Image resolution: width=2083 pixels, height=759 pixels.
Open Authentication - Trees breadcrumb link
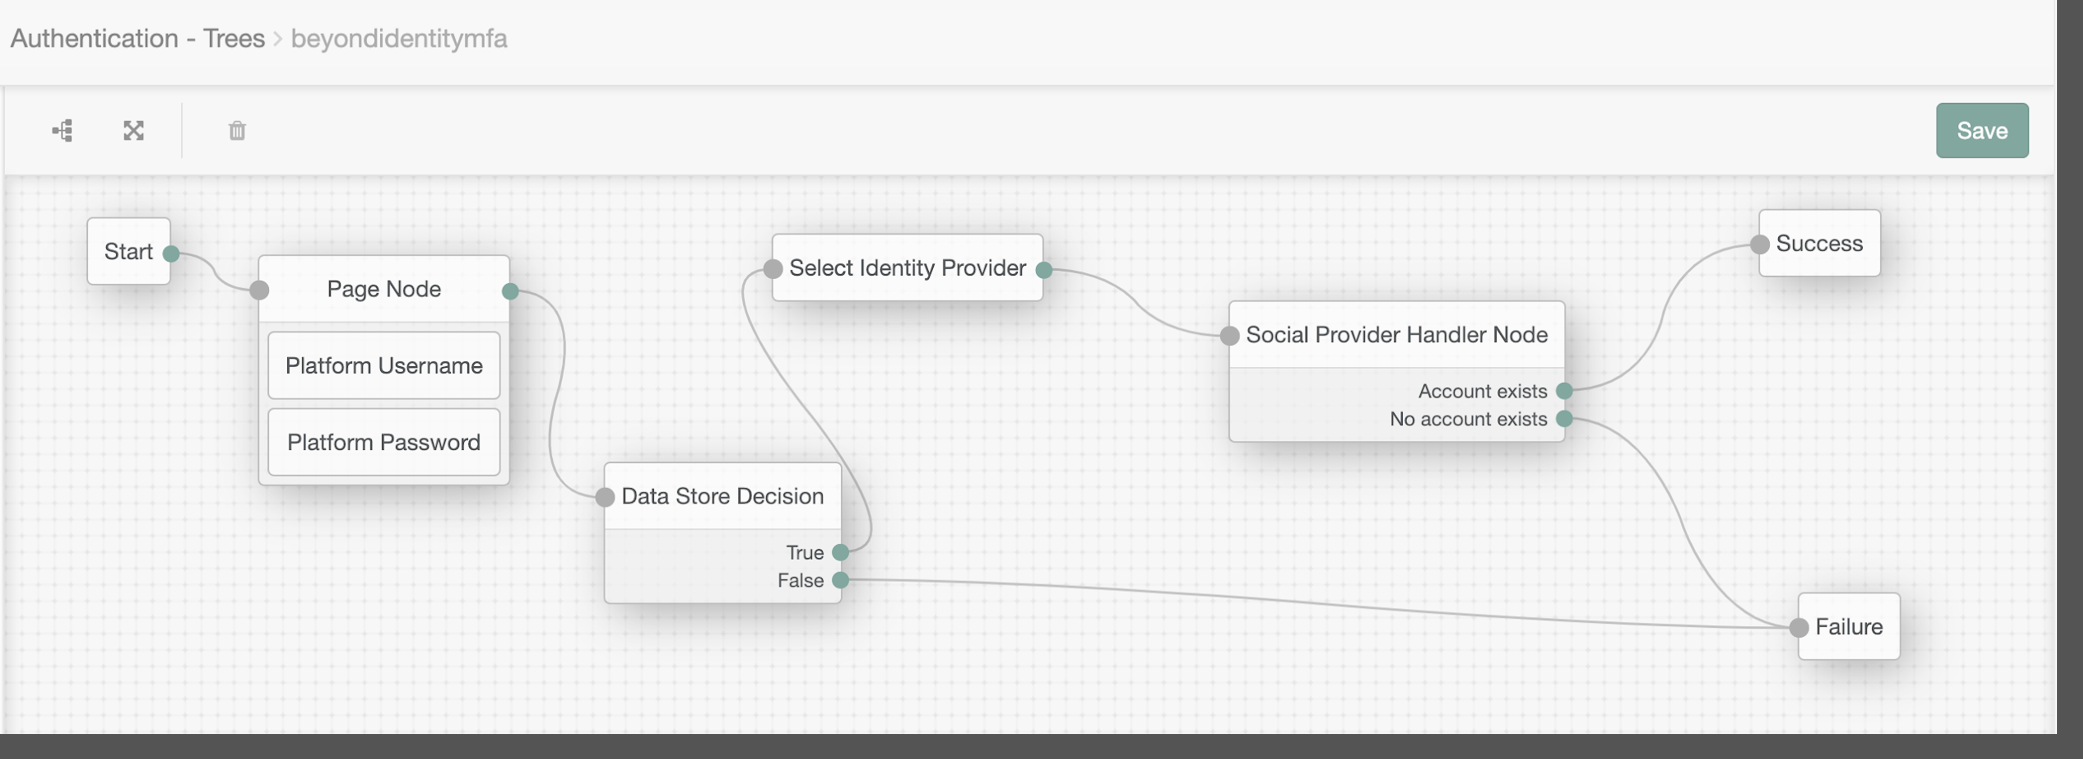coord(137,38)
